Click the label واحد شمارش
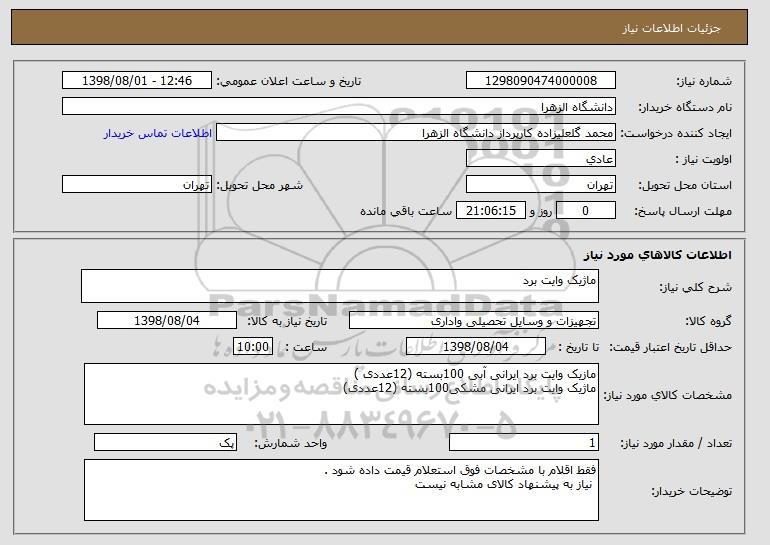Screen dimensions: 770x545 pos(291,444)
